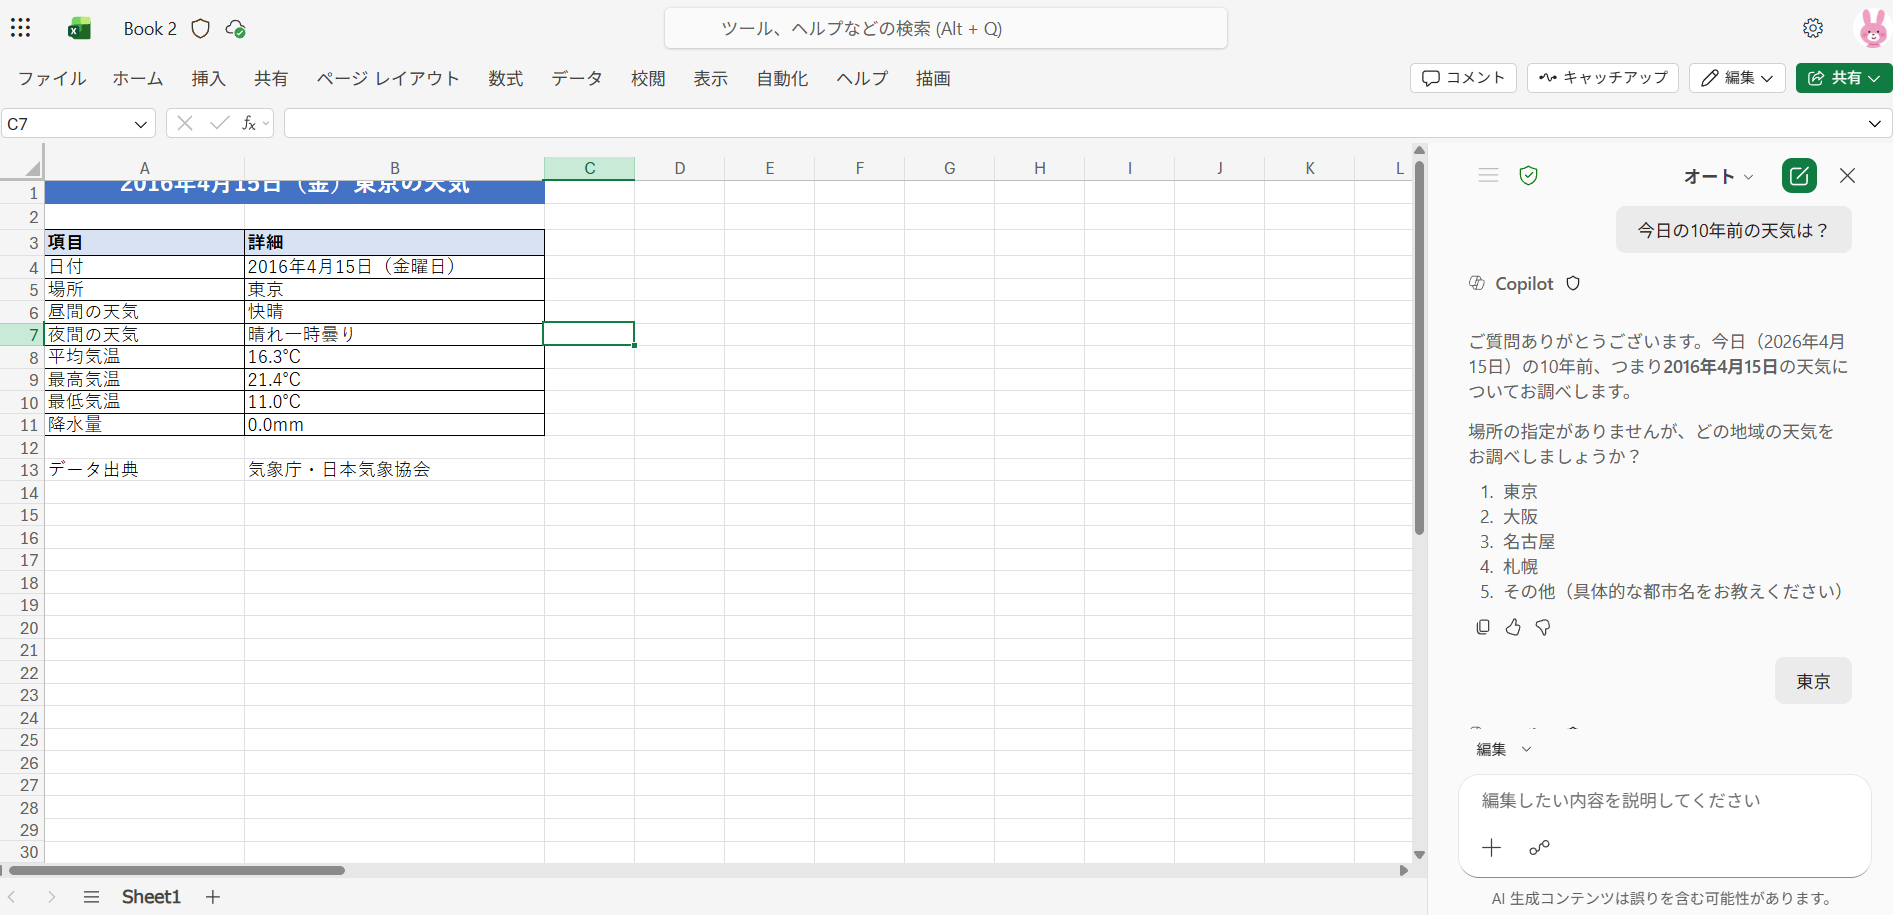Expand the formula bar chevron
1893x915 pixels.
[x=1874, y=124]
